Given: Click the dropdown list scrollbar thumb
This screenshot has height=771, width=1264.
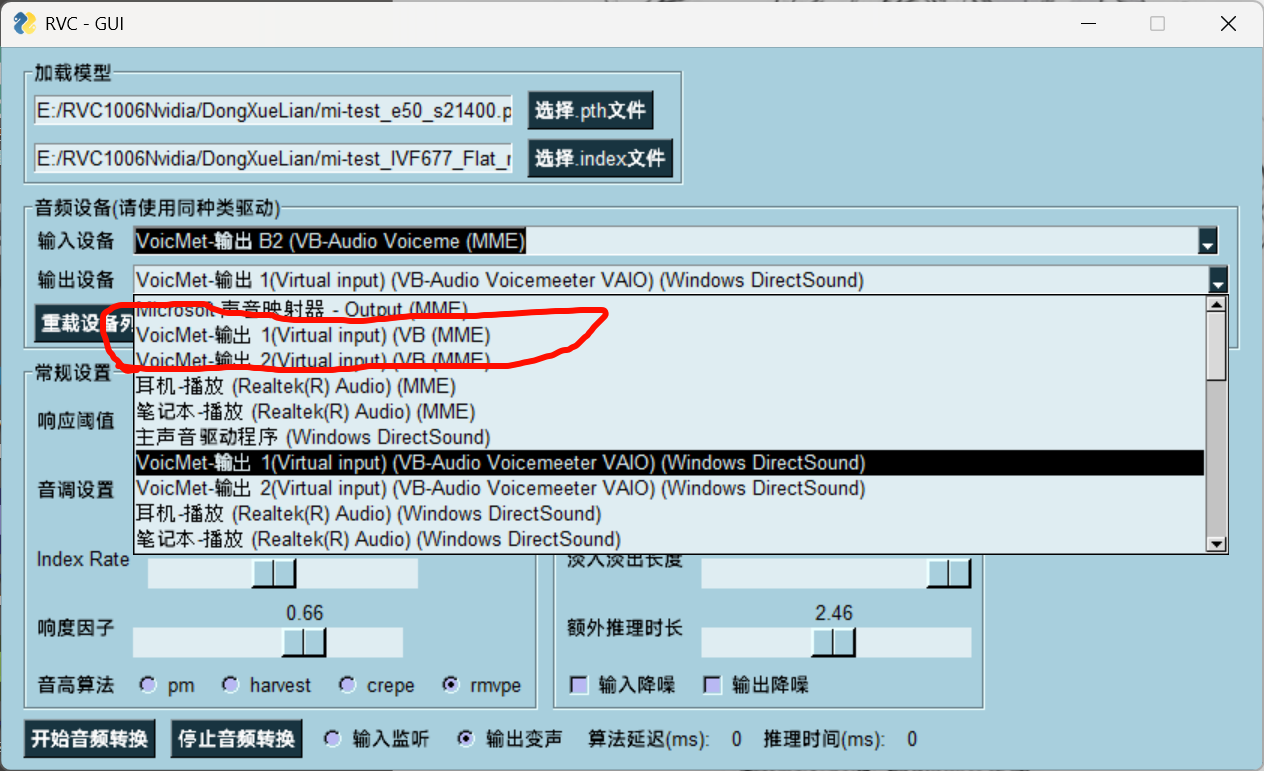Looking at the screenshot, I should (1216, 346).
